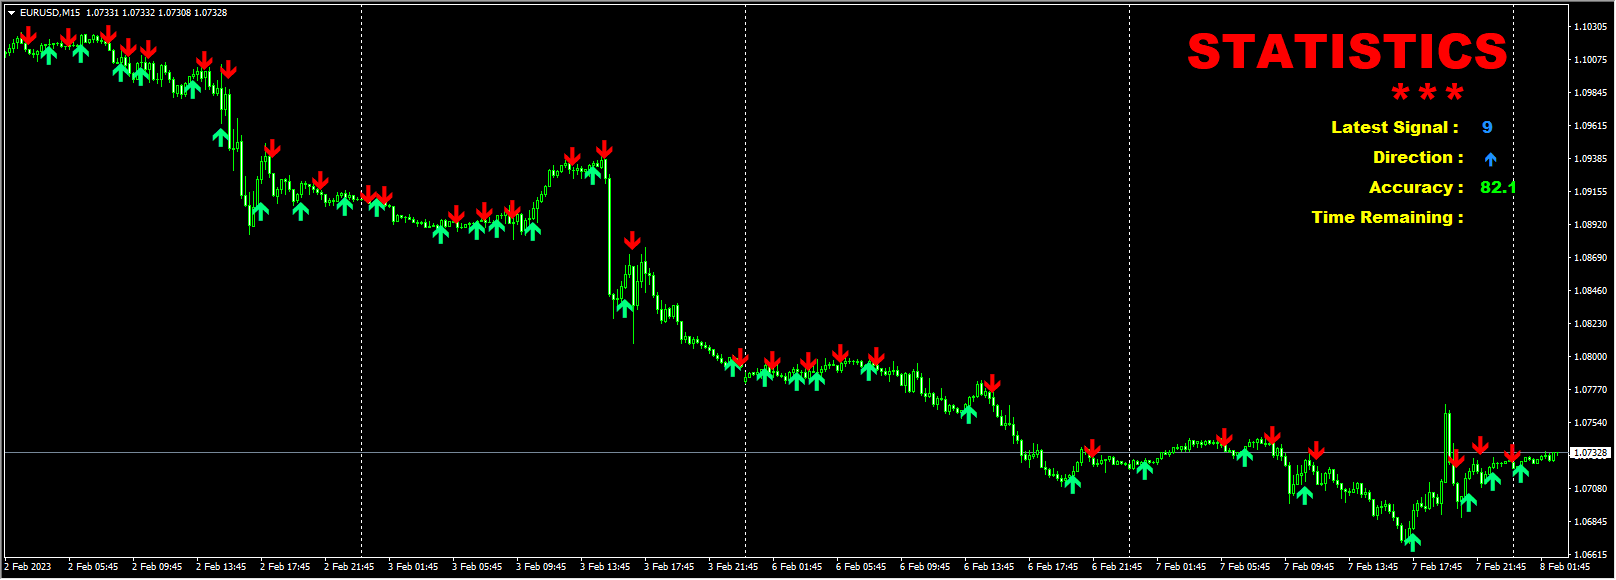Click time axis label 2 Feb 05:45
This screenshot has height=580, width=1616.
93,567
